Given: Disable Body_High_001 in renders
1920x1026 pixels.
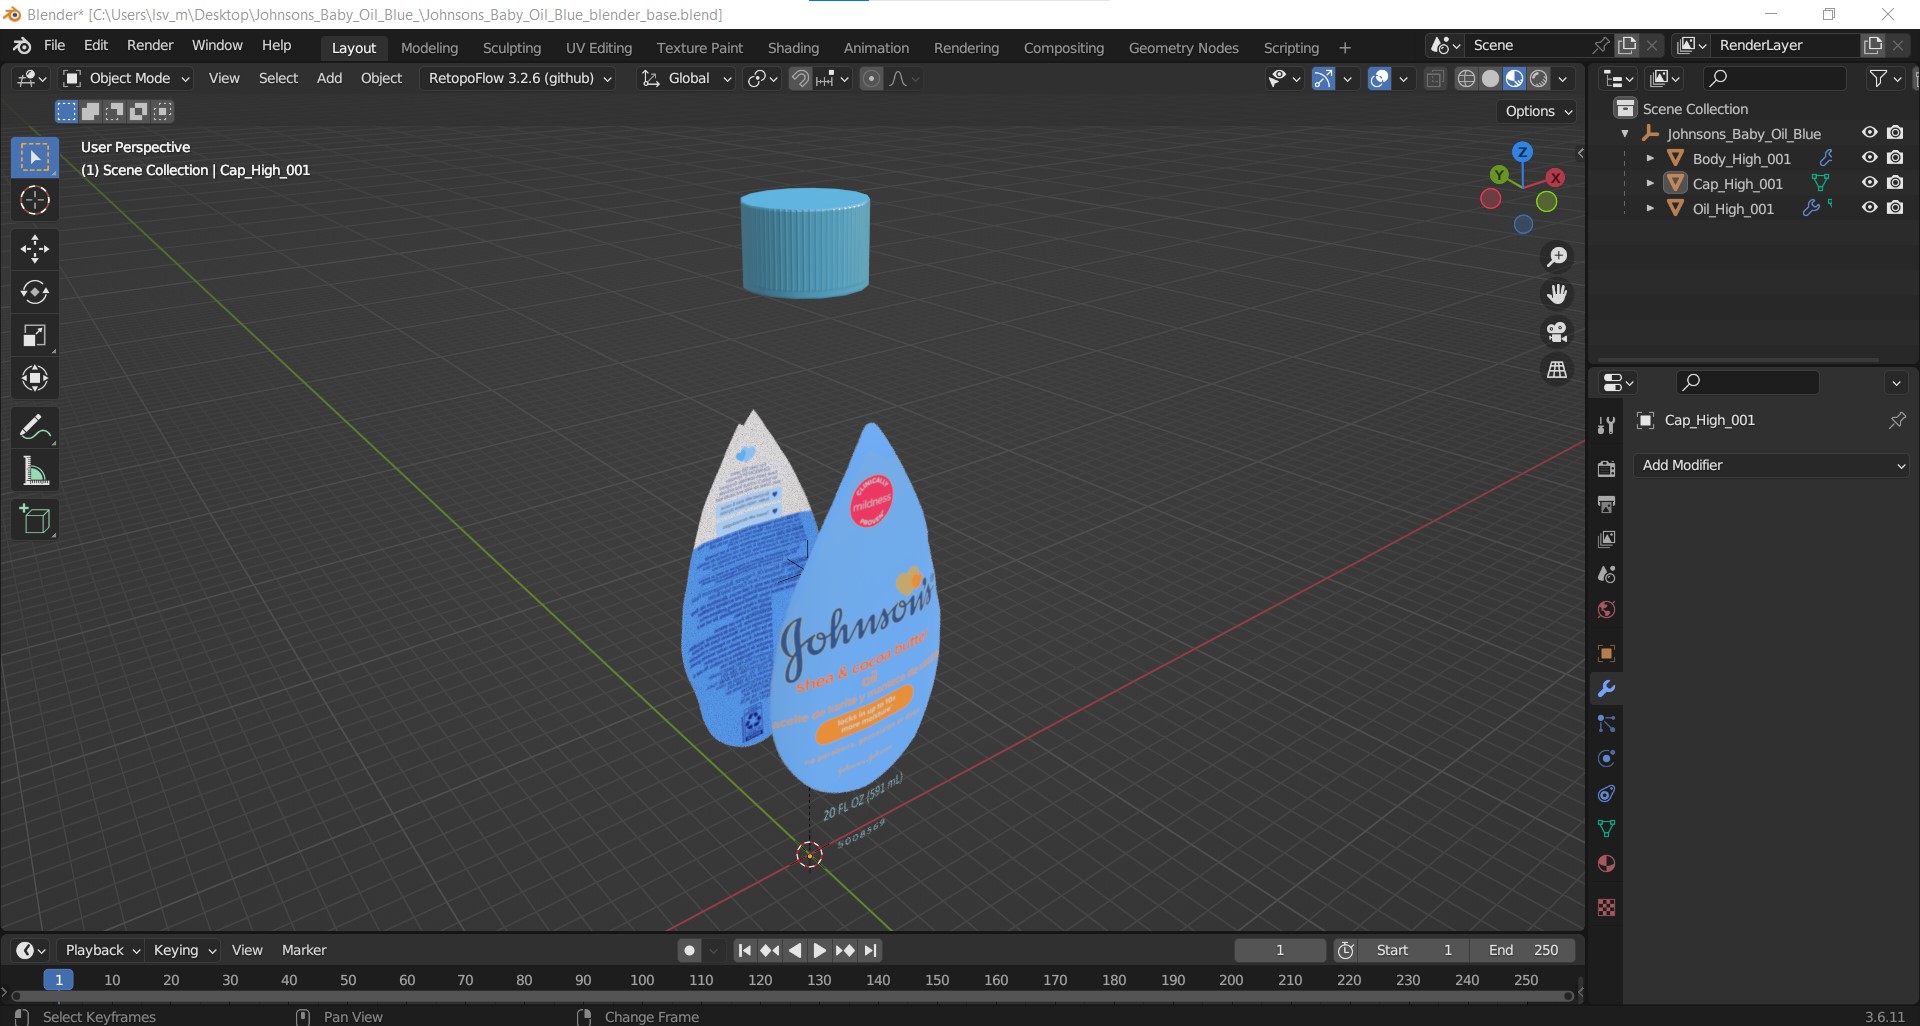Looking at the screenshot, I should pos(1895,158).
